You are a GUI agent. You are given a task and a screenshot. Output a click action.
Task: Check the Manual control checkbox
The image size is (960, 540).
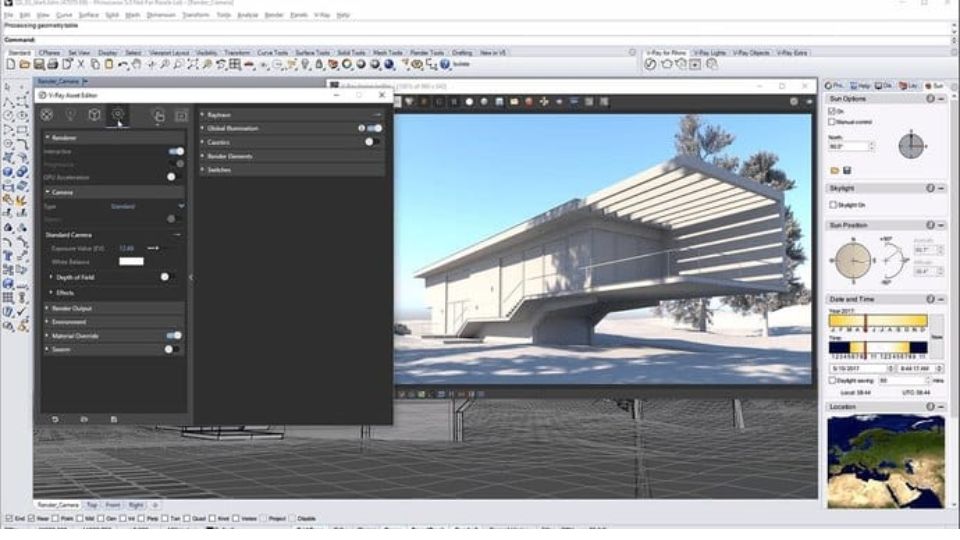(832, 122)
